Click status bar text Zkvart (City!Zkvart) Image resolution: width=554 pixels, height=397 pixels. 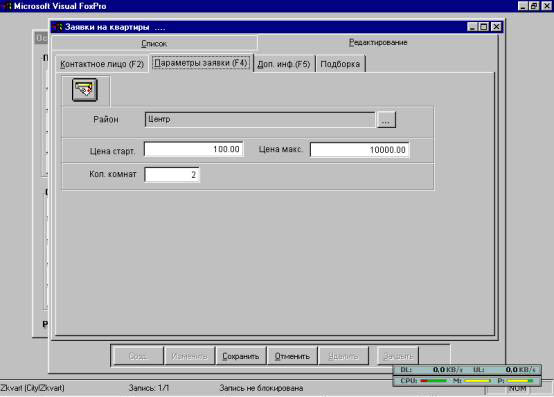coord(33,388)
